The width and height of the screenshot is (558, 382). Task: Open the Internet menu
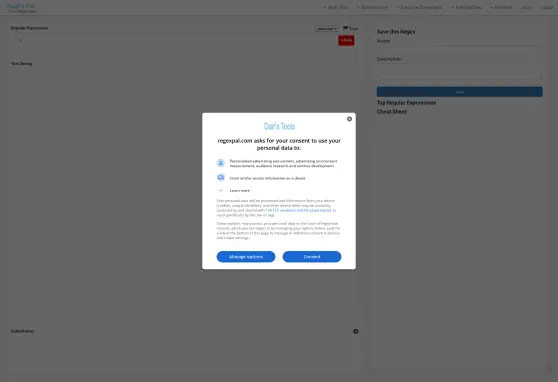[501, 7]
